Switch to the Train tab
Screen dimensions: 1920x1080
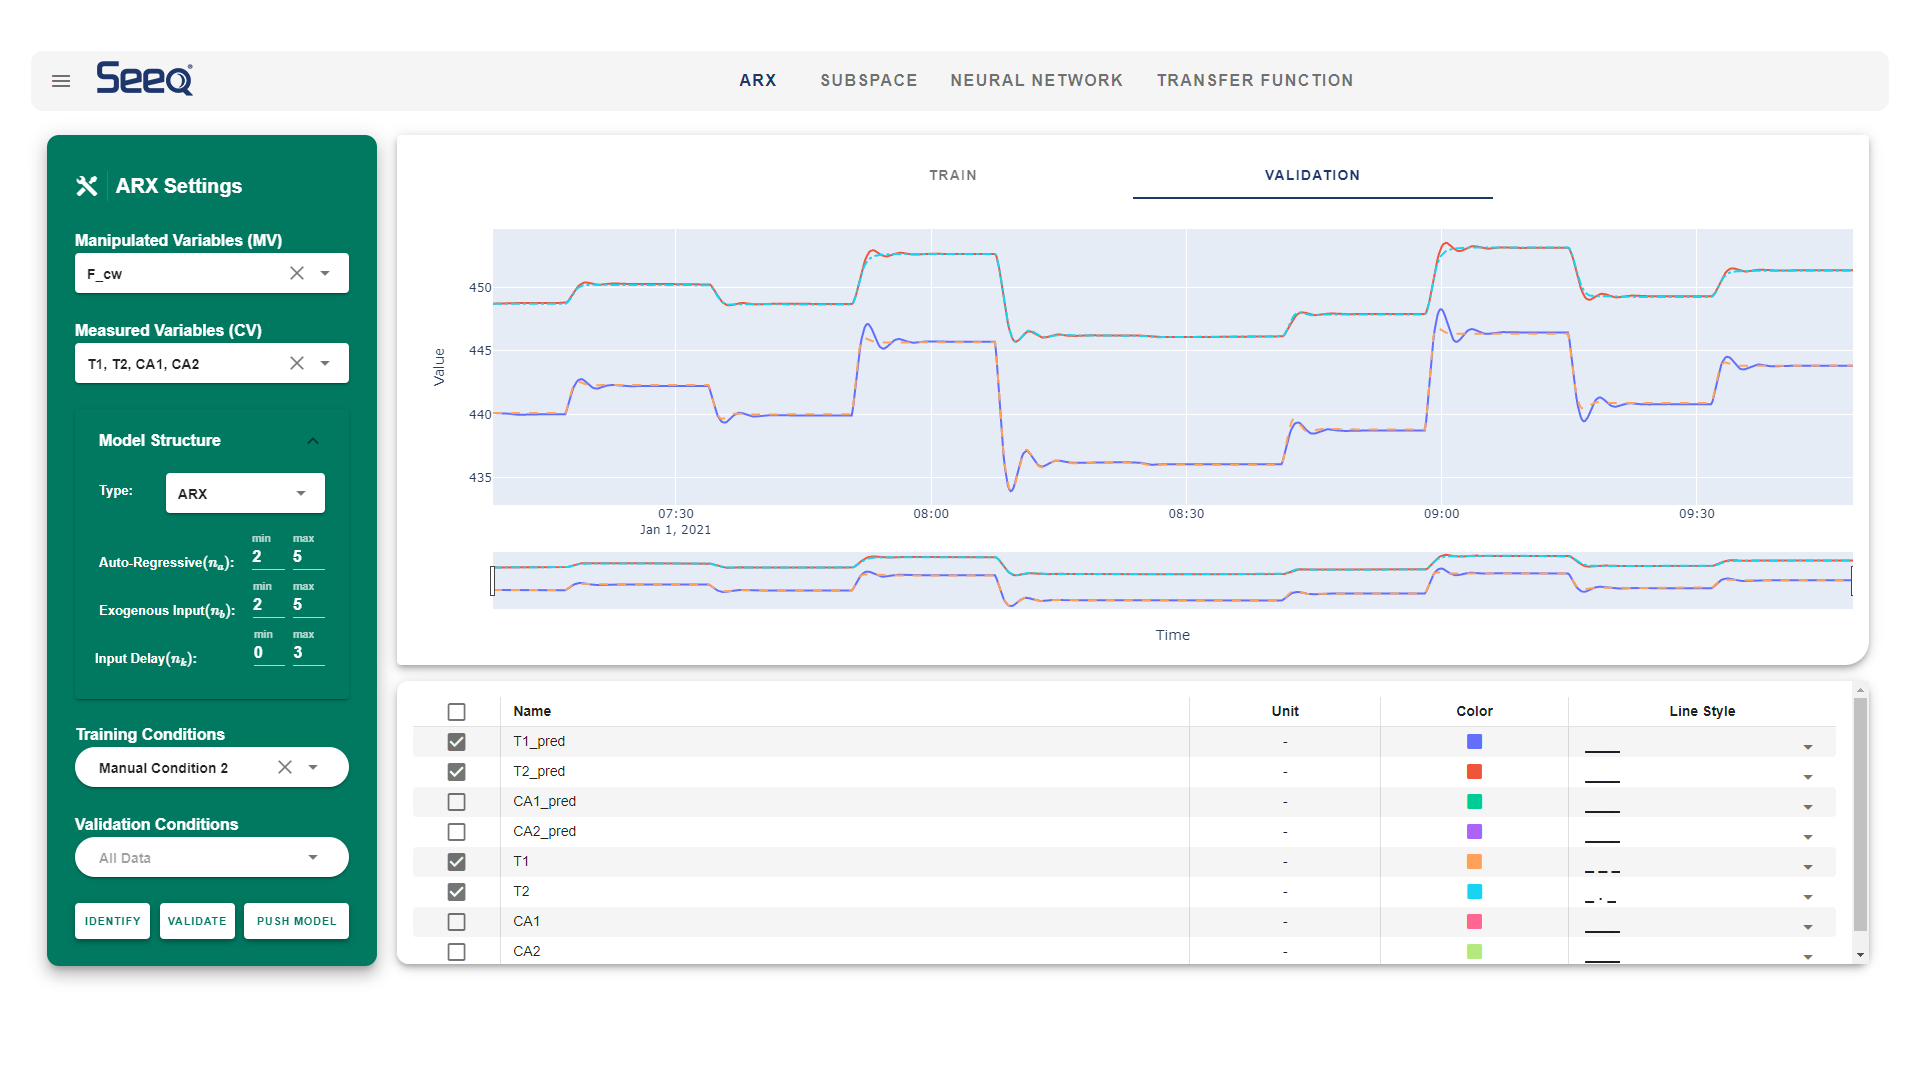point(952,175)
